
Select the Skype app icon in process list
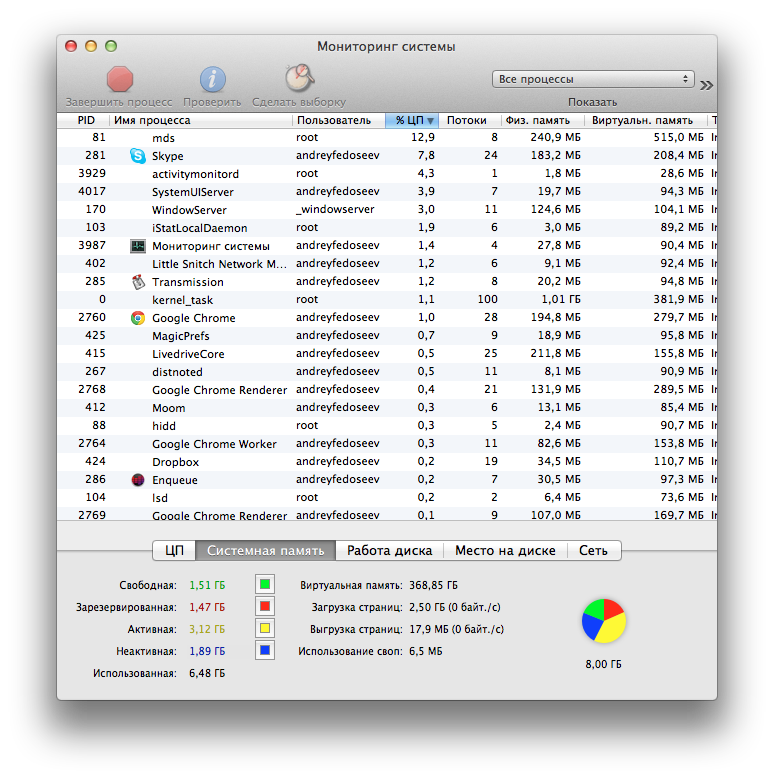pos(138,156)
